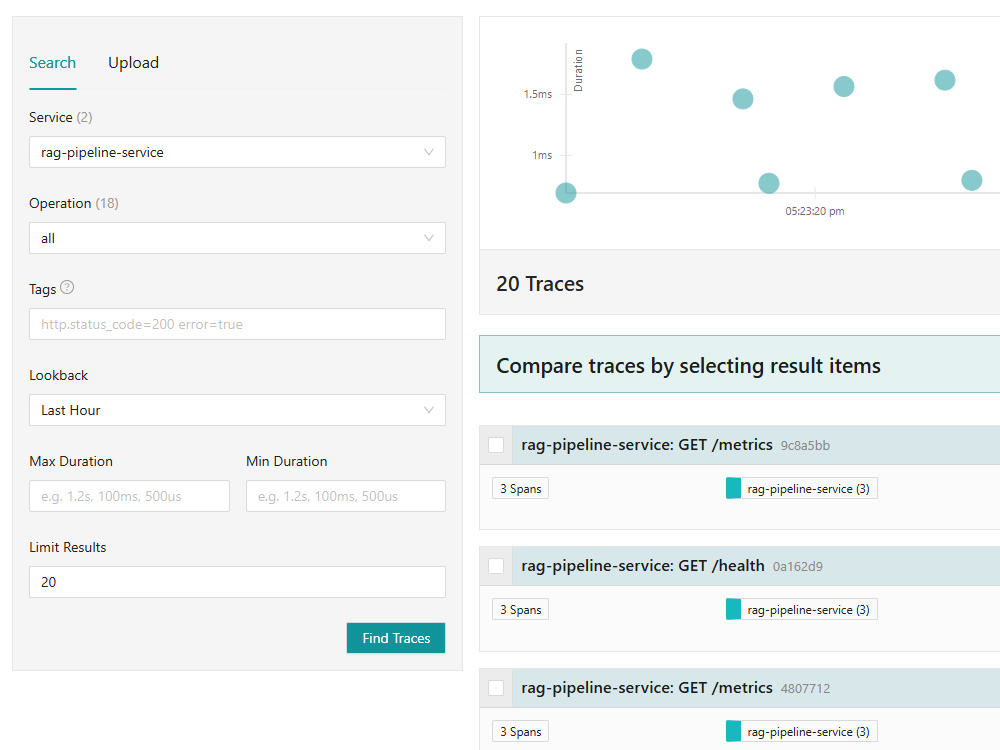
Task: Select the checkbox for GET /metrics trace 9c8a5bb
Action: click(496, 445)
